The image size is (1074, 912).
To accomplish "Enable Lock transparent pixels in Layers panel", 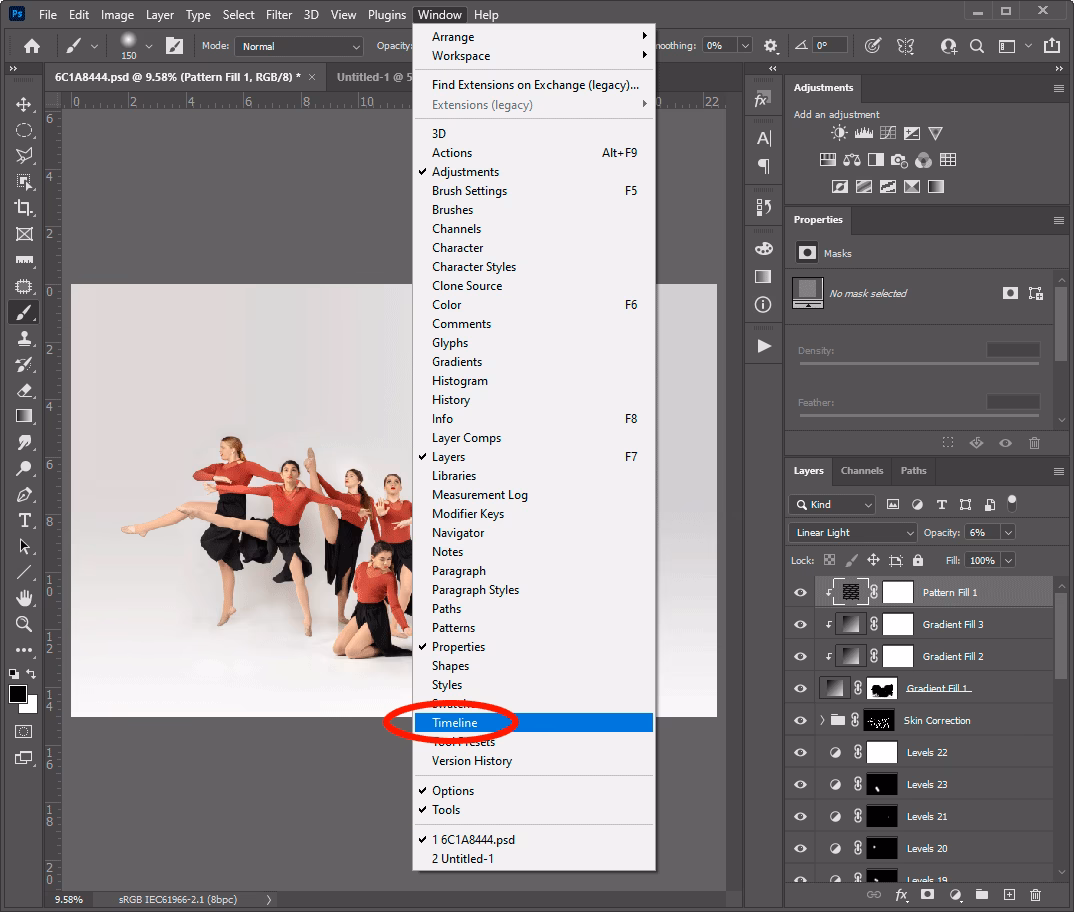I will click(x=829, y=560).
